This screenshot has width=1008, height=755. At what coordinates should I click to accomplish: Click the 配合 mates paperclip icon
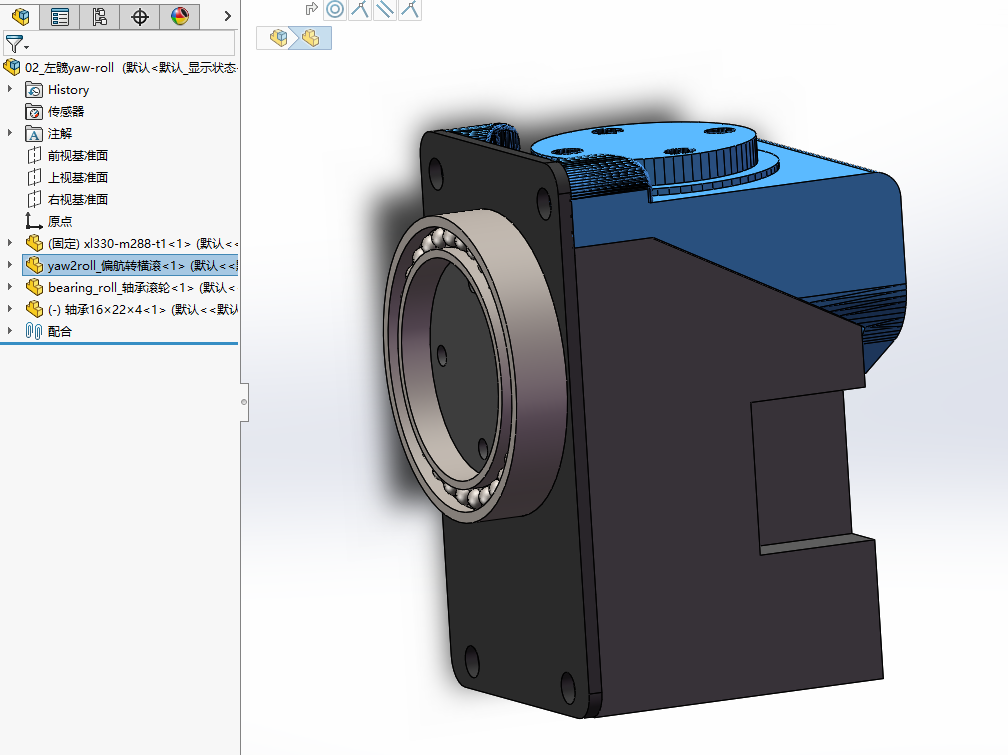pyautogui.click(x=34, y=331)
